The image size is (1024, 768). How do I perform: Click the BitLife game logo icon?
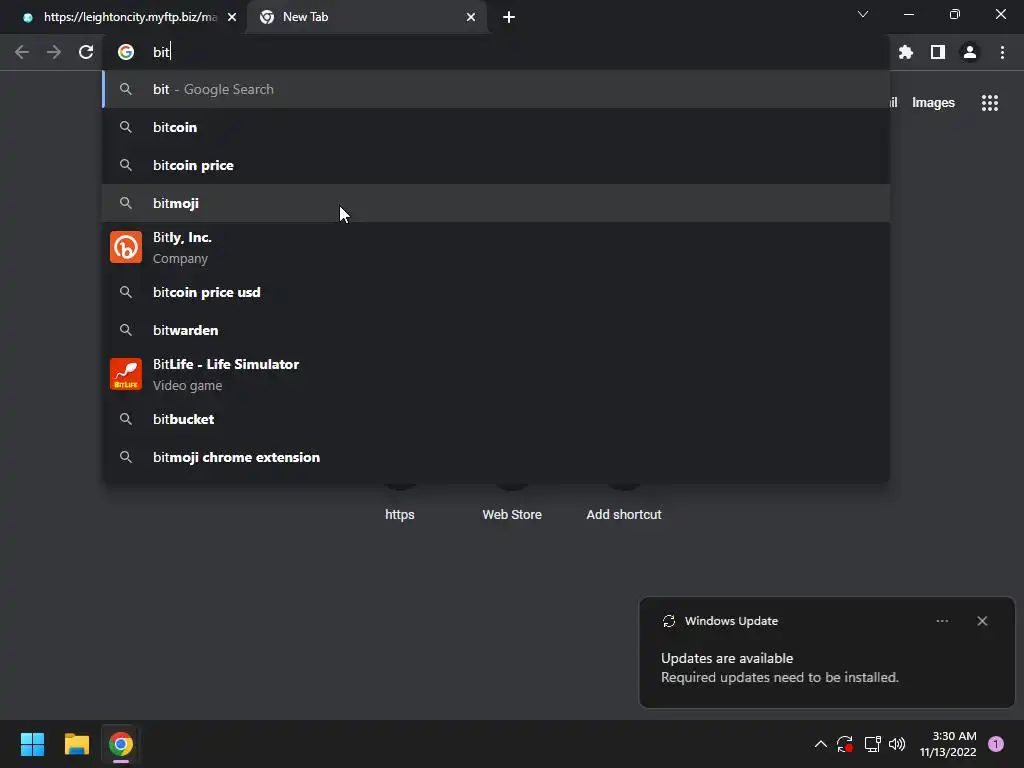[x=125, y=374]
